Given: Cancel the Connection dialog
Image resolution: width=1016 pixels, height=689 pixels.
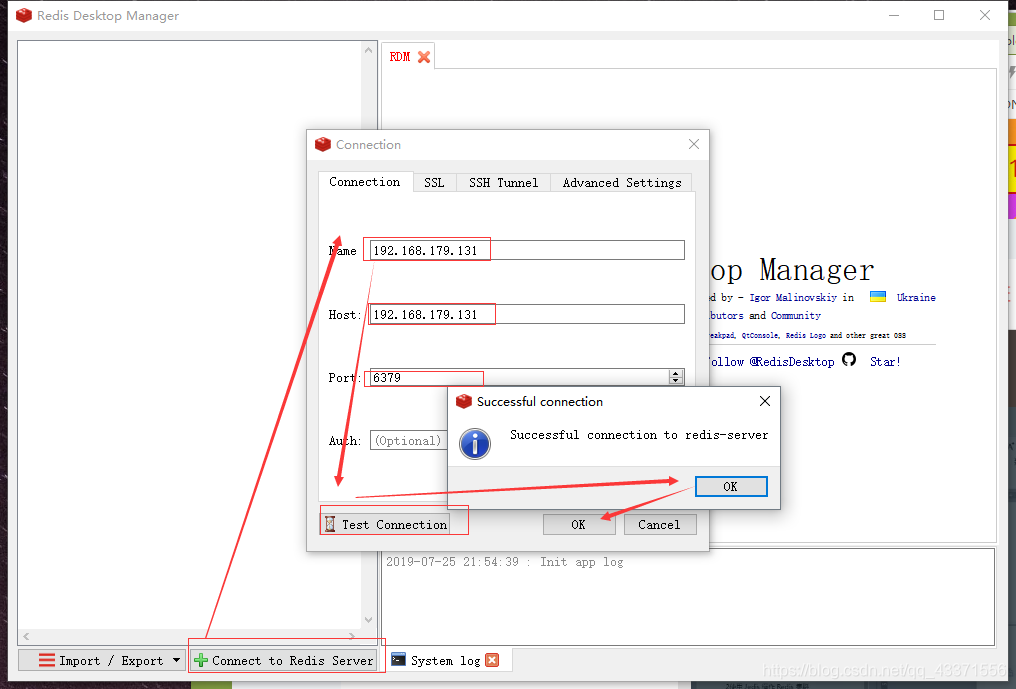Looking at the screenshot, I should click(660, 524).
